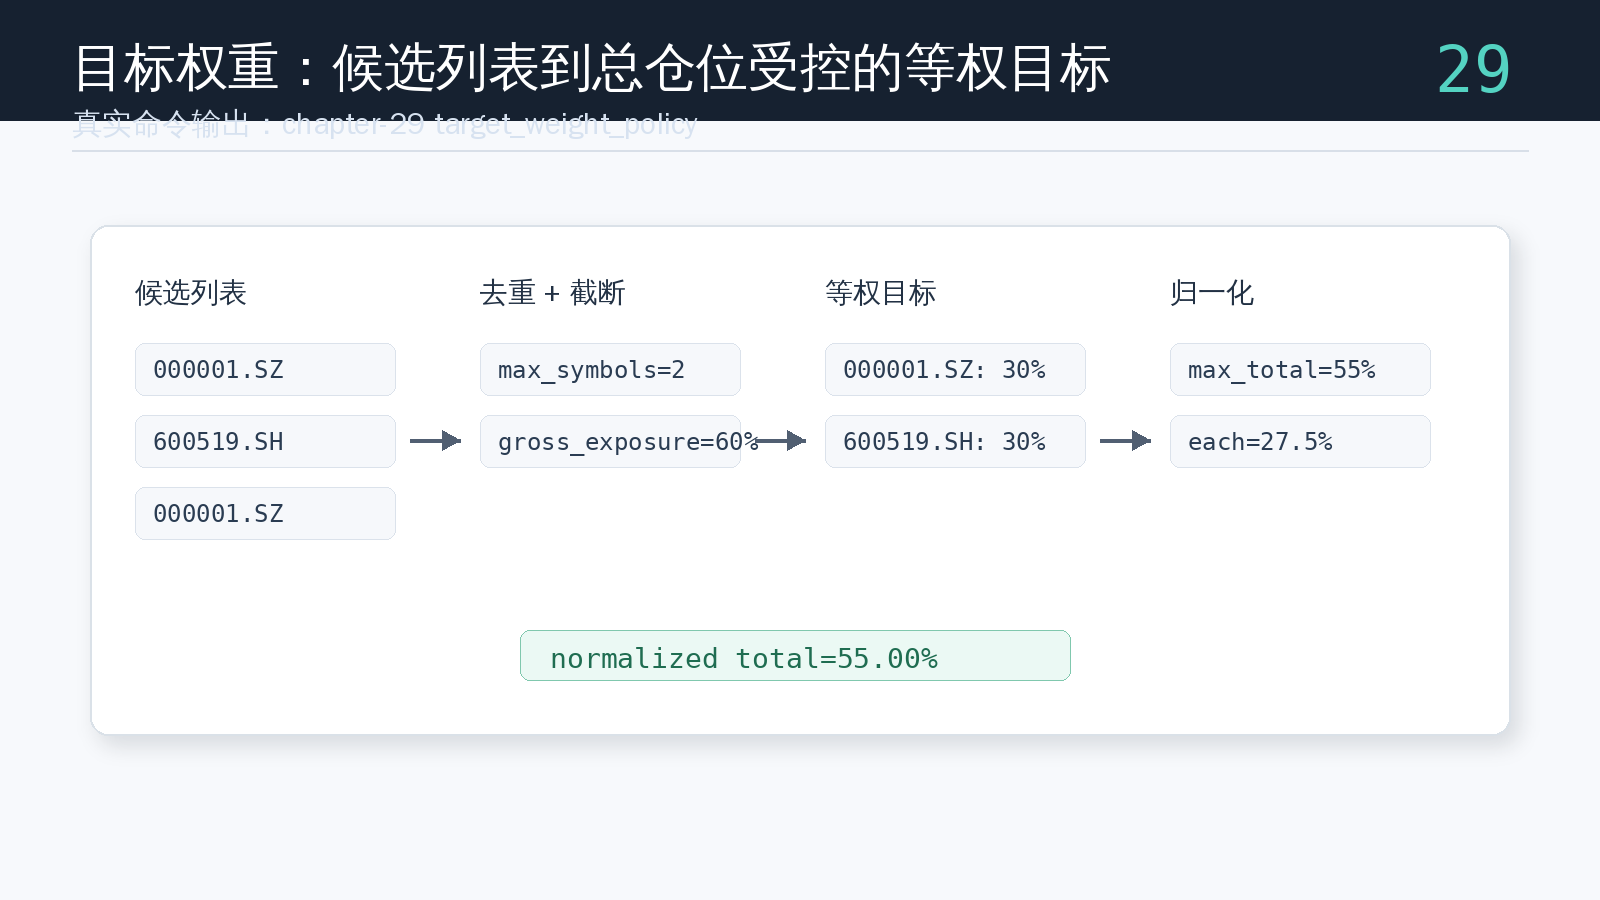Click the 600519.SH: 30% weight box
1600x900 pixels.
(955, 442)
